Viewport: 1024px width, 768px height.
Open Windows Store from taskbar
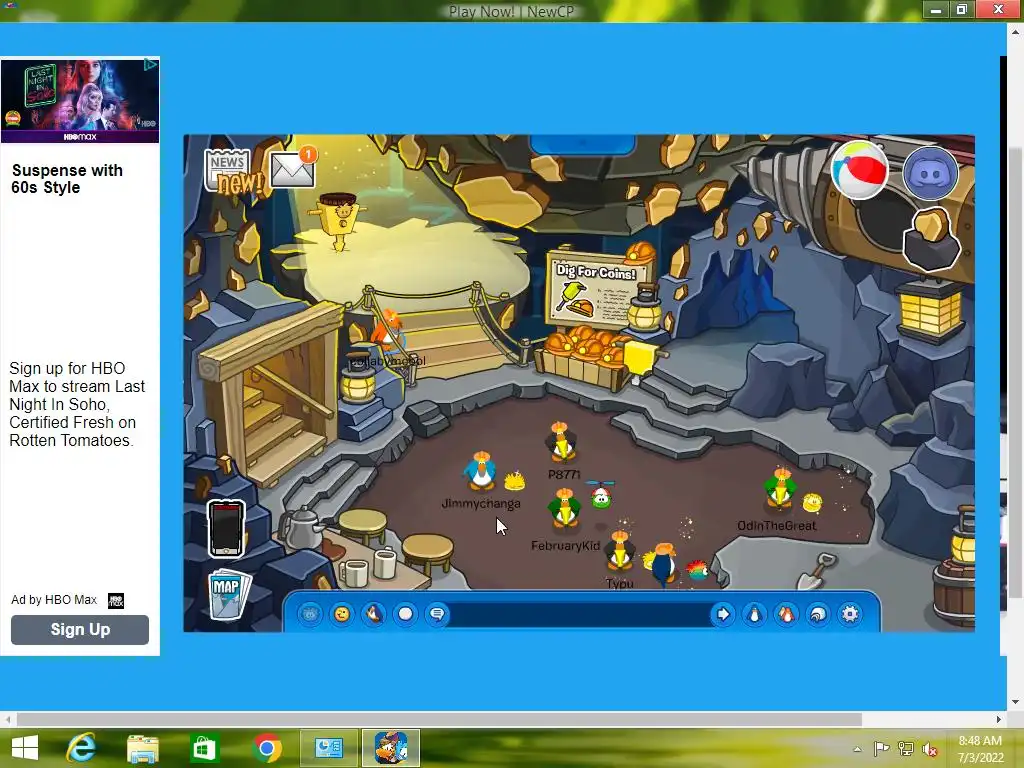[204, 748]
